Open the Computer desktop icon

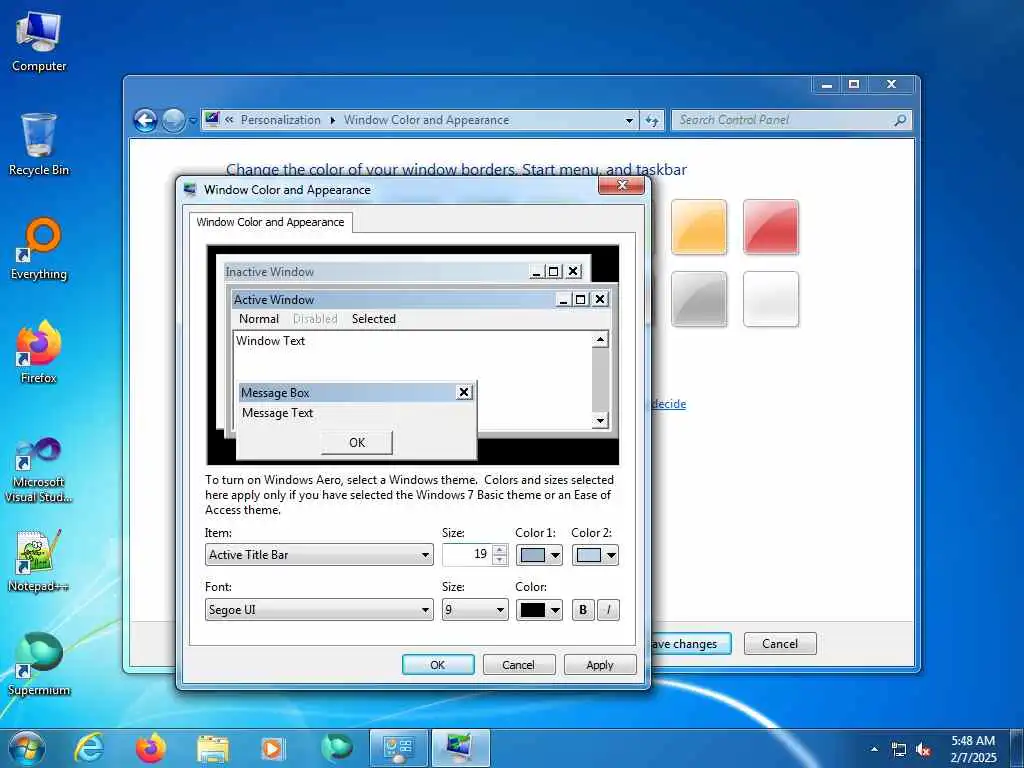(x=39, y=42)
